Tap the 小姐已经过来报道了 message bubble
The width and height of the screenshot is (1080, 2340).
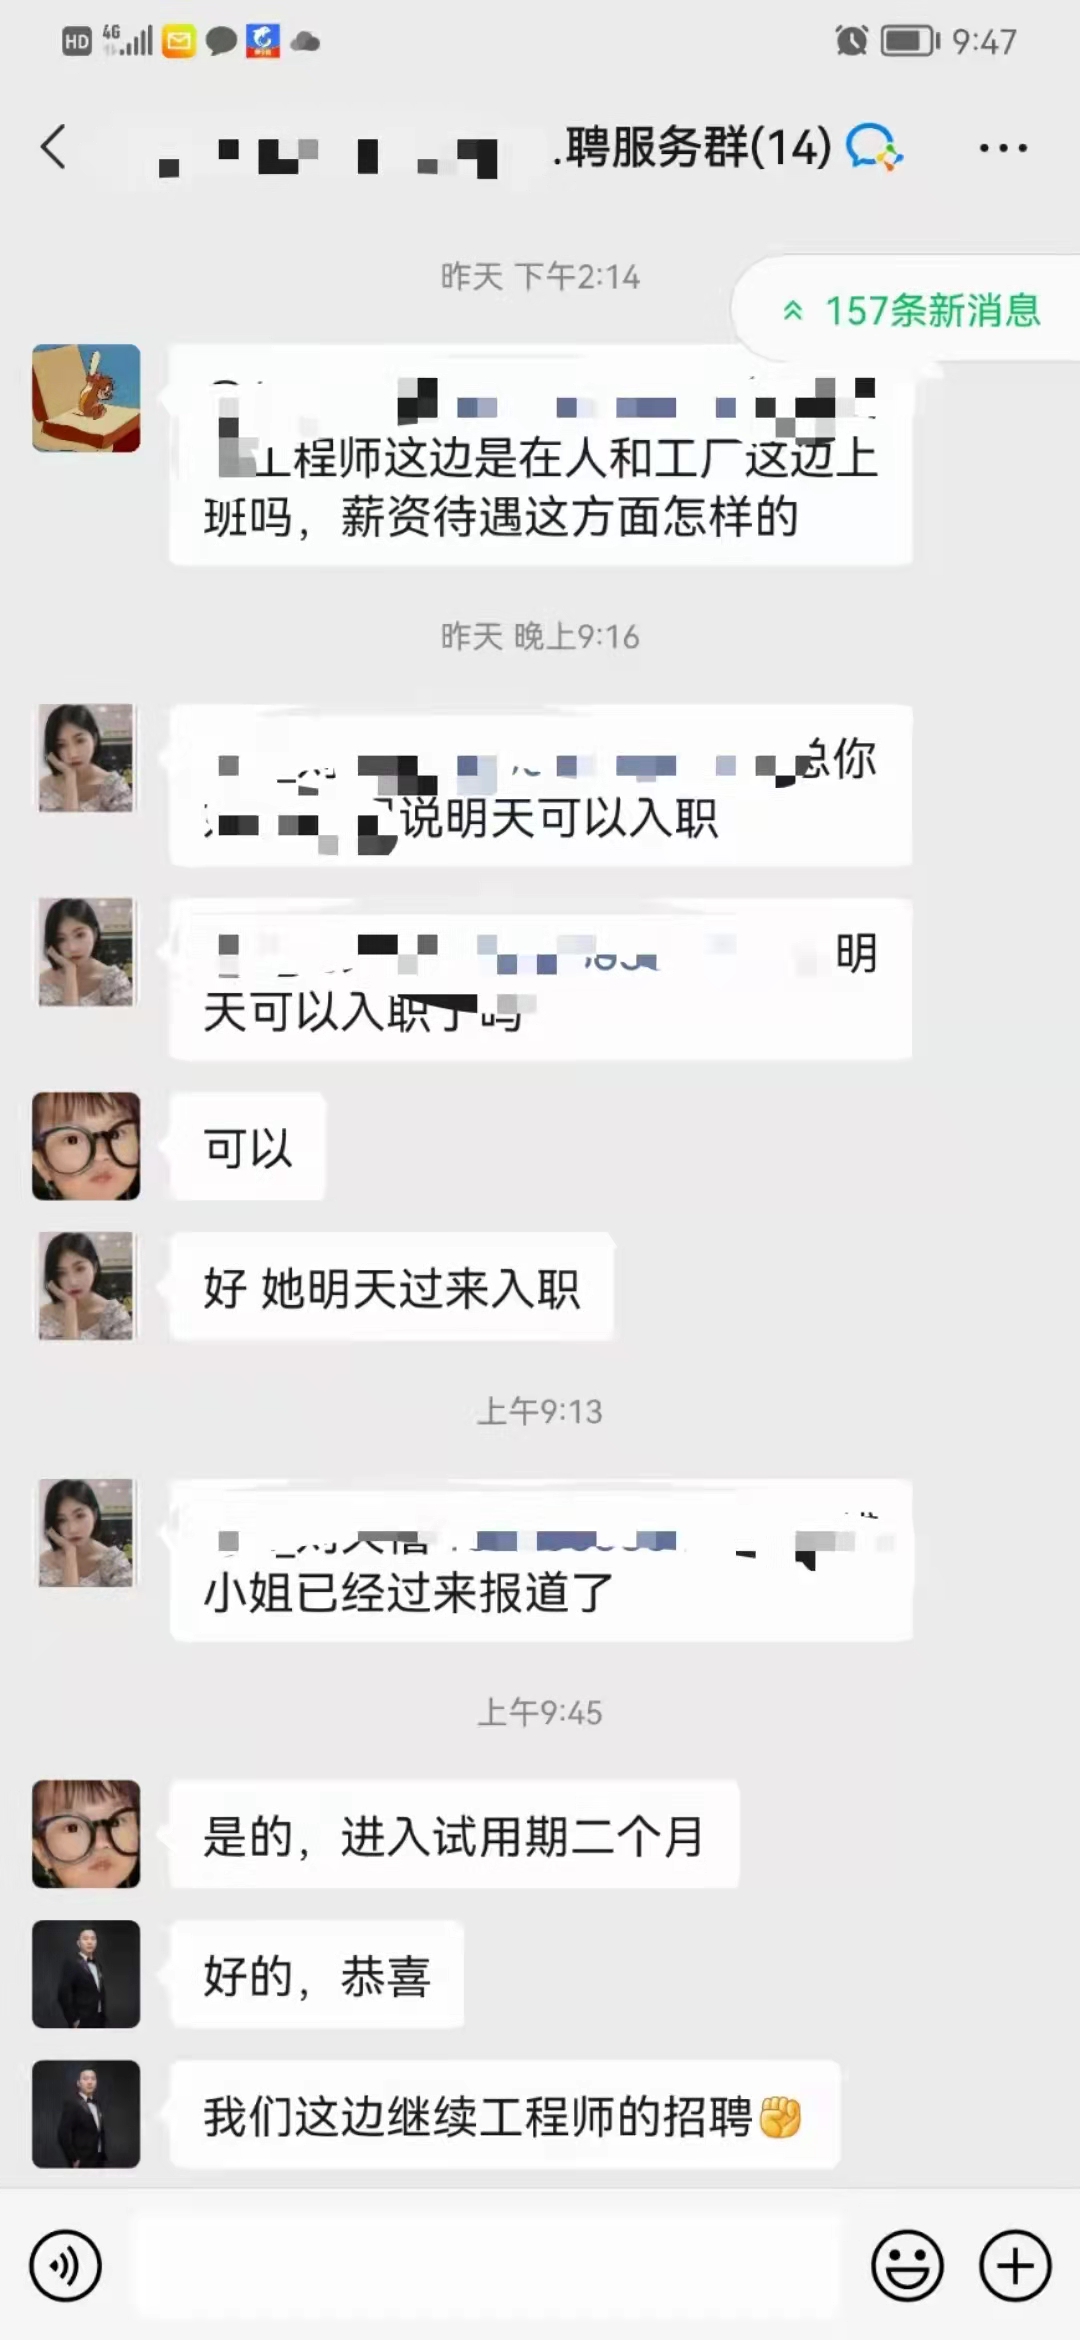541,1560
